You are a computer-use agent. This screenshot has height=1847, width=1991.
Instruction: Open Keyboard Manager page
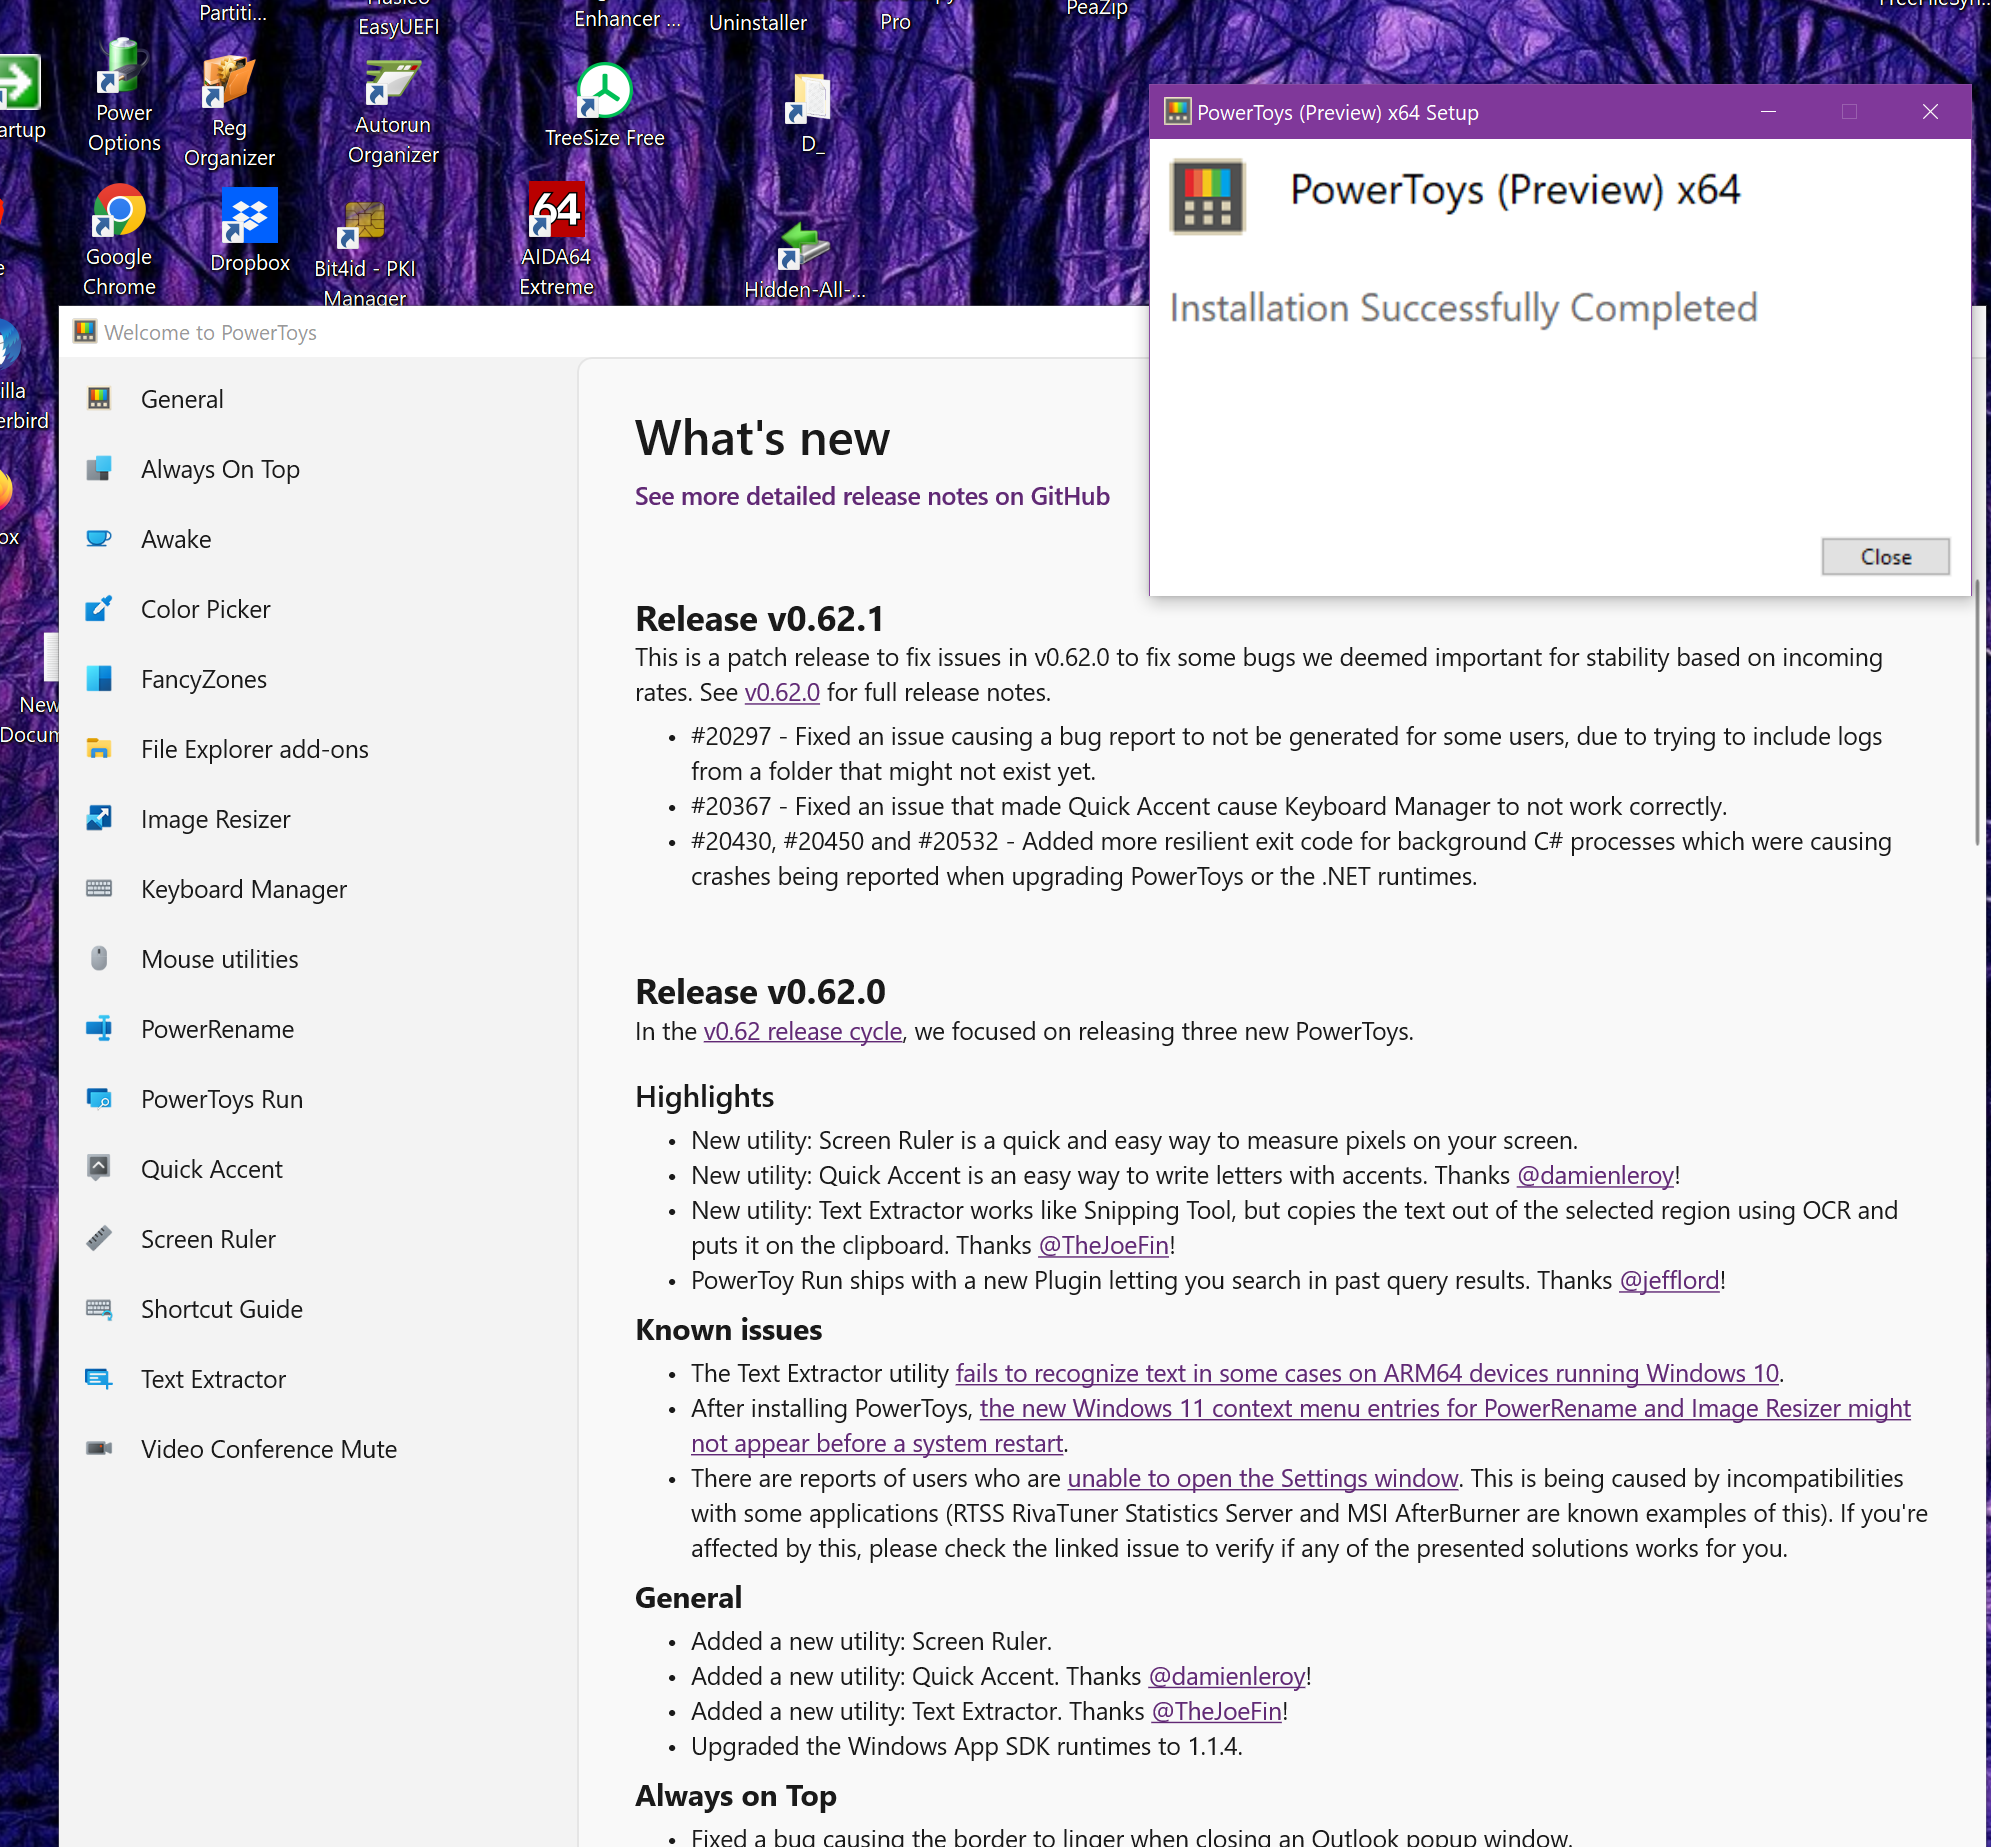tap(243, 889)
